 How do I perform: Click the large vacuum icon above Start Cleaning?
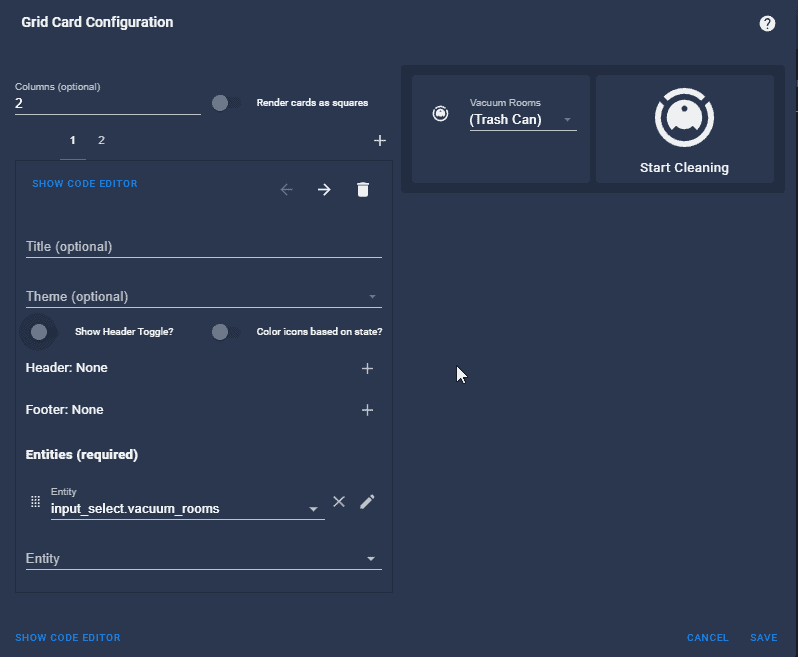(x=685, y=118)
